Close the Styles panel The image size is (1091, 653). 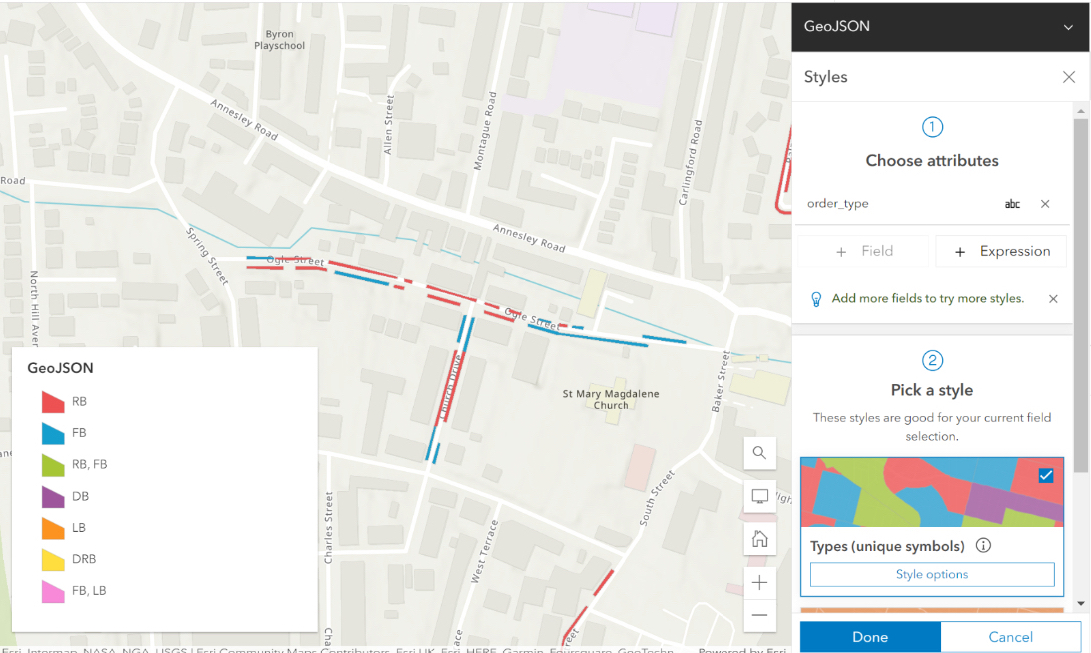pos(1068,76)
